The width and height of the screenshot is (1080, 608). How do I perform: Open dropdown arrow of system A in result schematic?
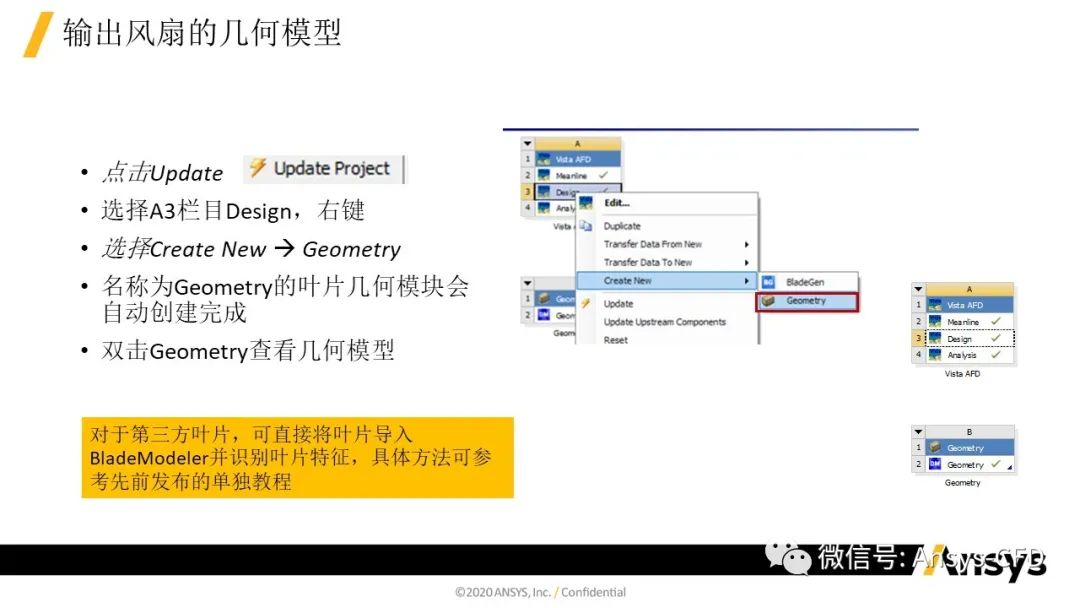tap(918, 289)
